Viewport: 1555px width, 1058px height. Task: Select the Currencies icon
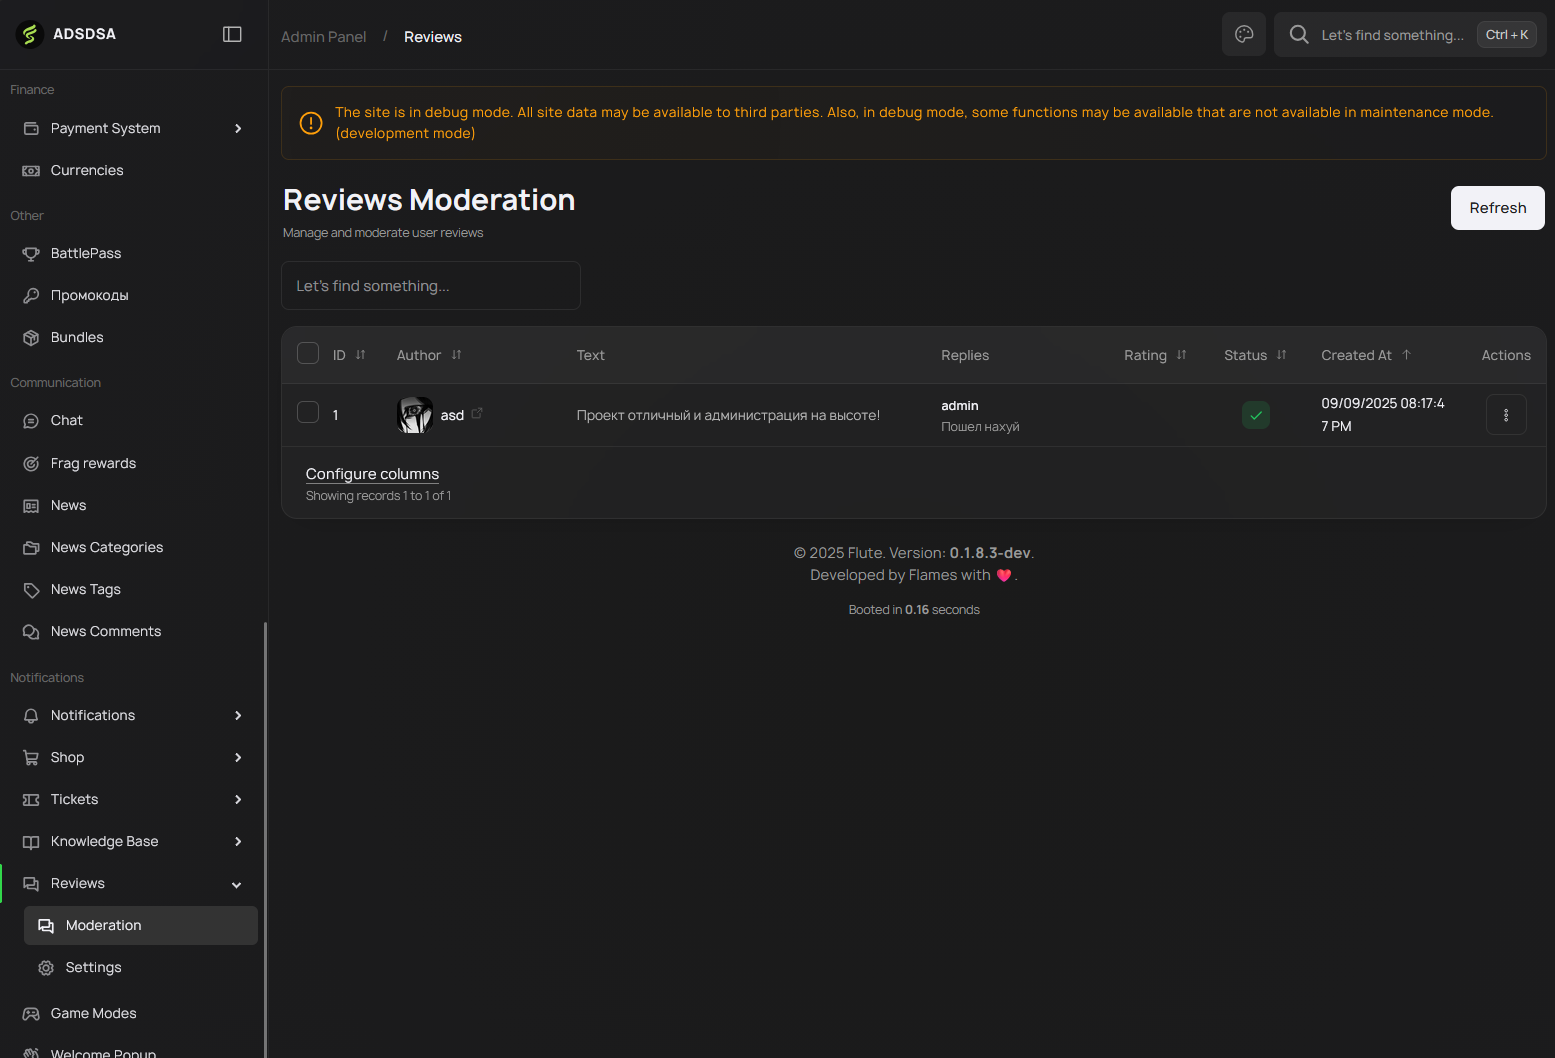point(32,170)
